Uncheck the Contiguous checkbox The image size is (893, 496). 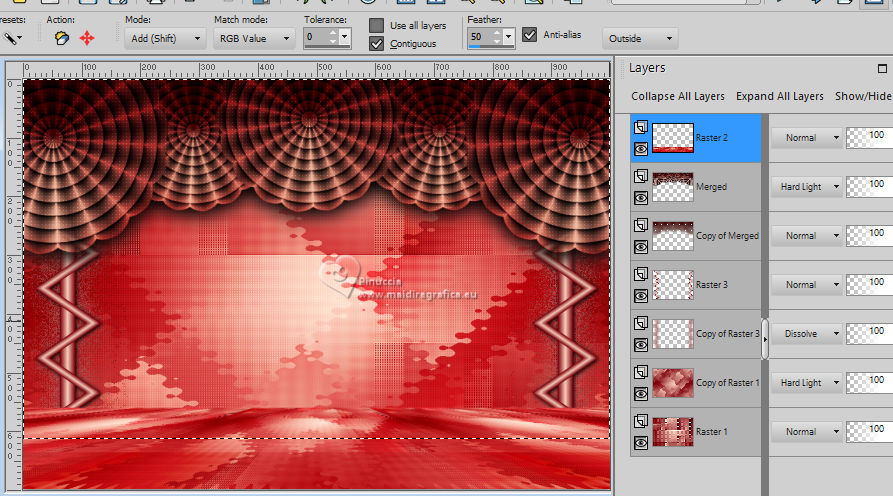tap(376, 43)
